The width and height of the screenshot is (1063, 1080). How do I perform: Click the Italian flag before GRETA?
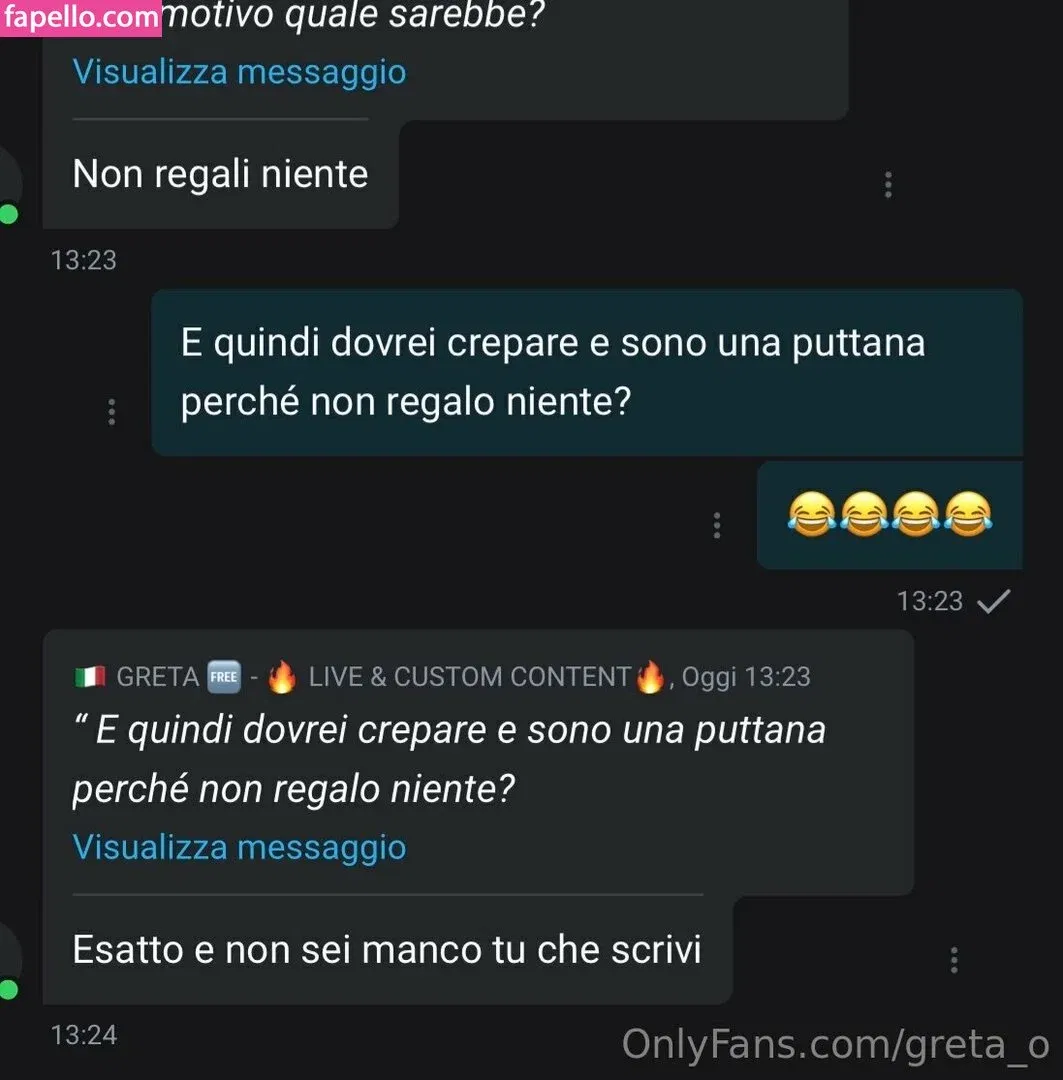click(x=90, y=676)
